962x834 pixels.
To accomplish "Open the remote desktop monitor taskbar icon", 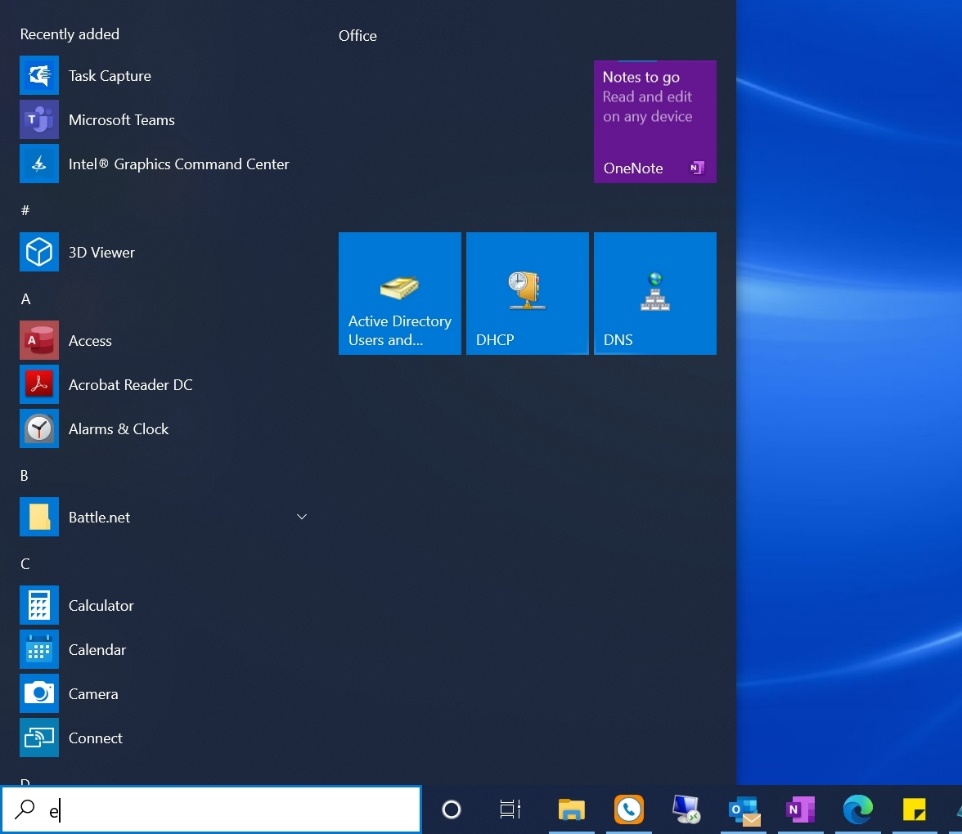I will click(x=686, y=809).
